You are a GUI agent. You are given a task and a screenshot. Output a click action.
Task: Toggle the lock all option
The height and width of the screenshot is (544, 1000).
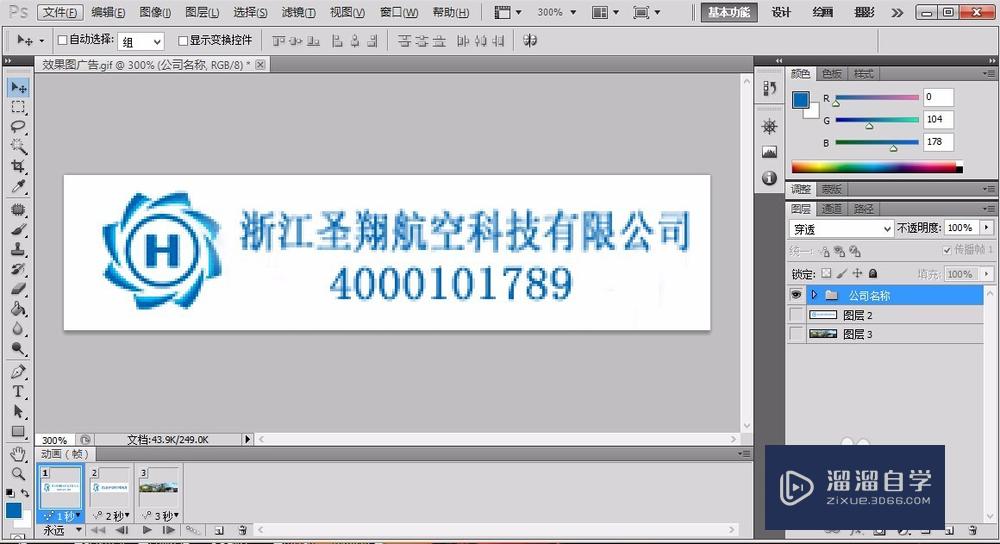pyautogui.click(x=873, y=274)
